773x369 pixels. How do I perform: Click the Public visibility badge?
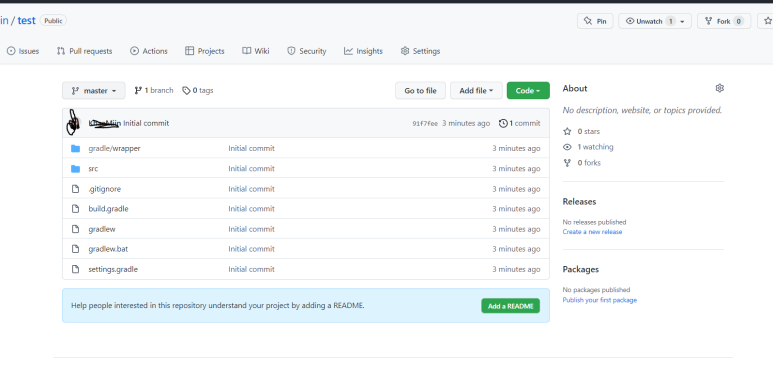(x=53, y=21)
